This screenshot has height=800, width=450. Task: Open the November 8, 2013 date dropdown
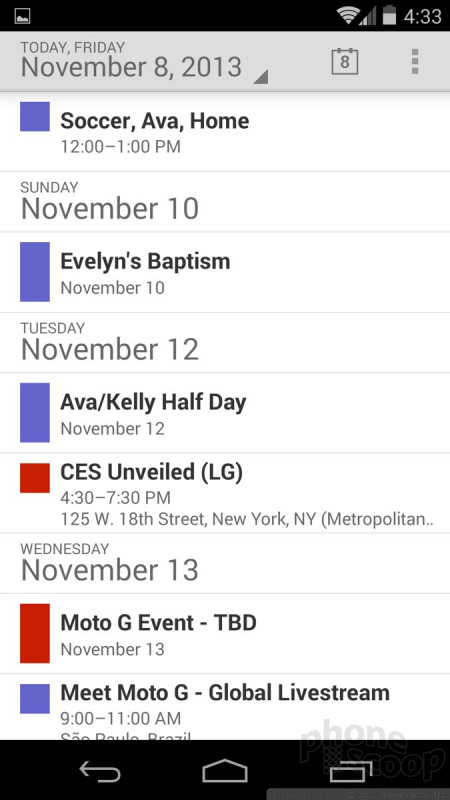tap(144, 62)
